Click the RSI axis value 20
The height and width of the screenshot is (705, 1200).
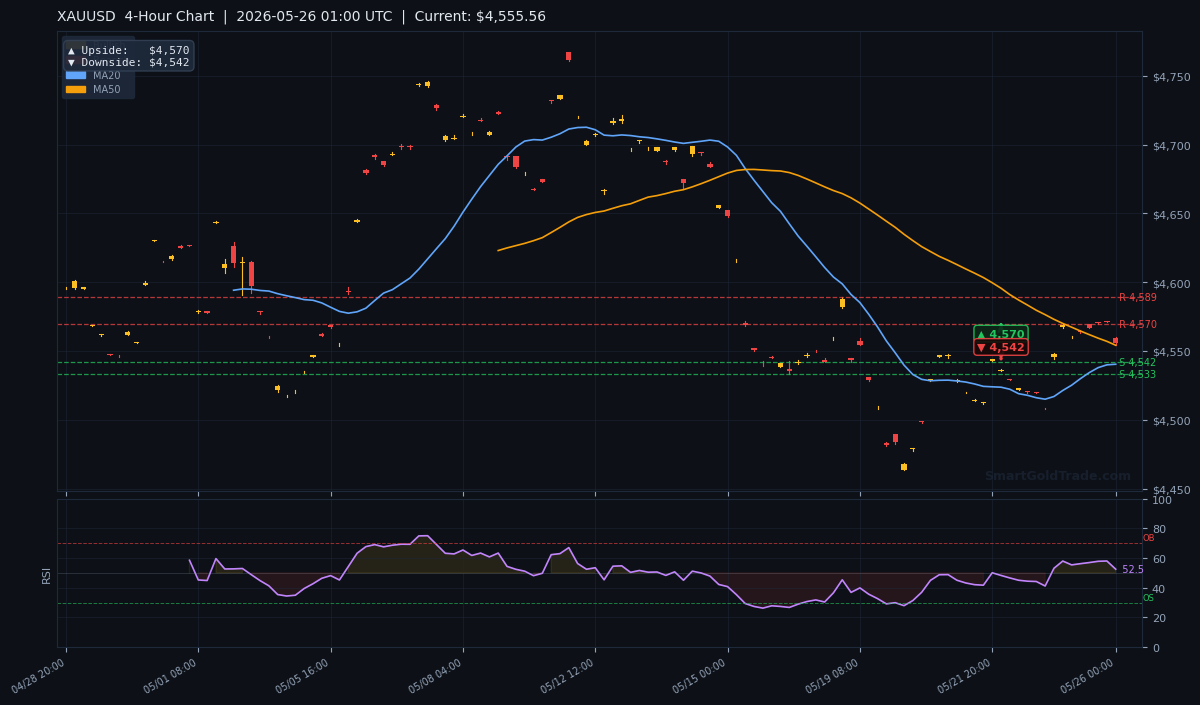click(x=1159, y=618)
